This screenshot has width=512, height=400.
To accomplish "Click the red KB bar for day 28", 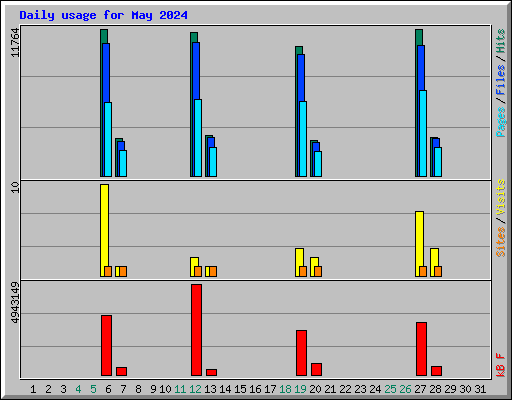I will 436,371.
